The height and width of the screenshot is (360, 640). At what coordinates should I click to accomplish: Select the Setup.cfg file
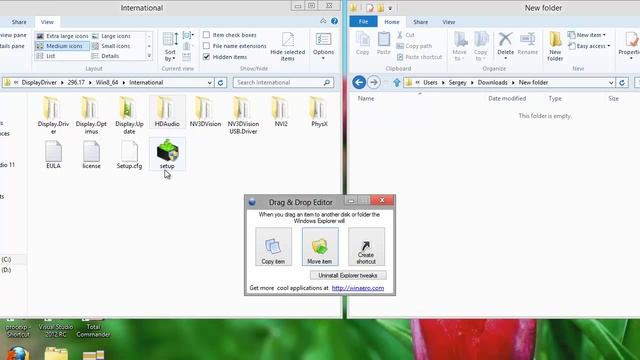(129, 154)
